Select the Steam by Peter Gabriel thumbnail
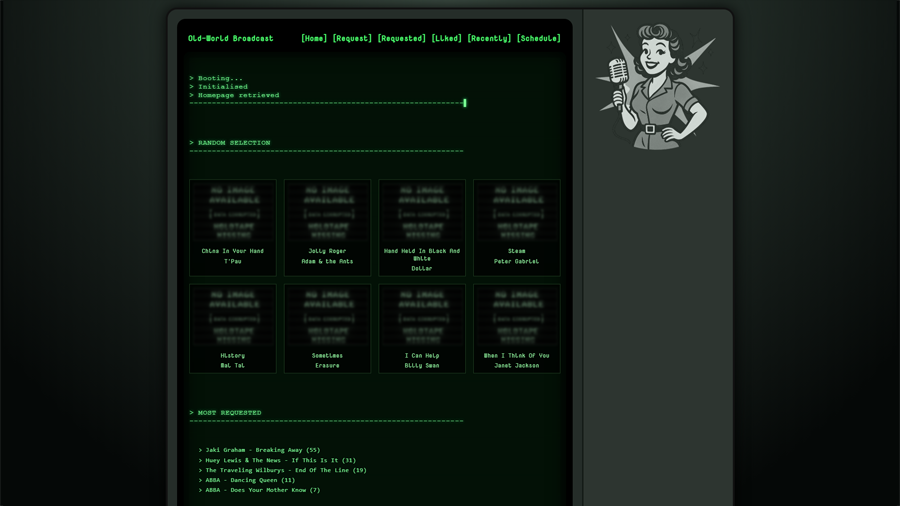 pos(517,212)
